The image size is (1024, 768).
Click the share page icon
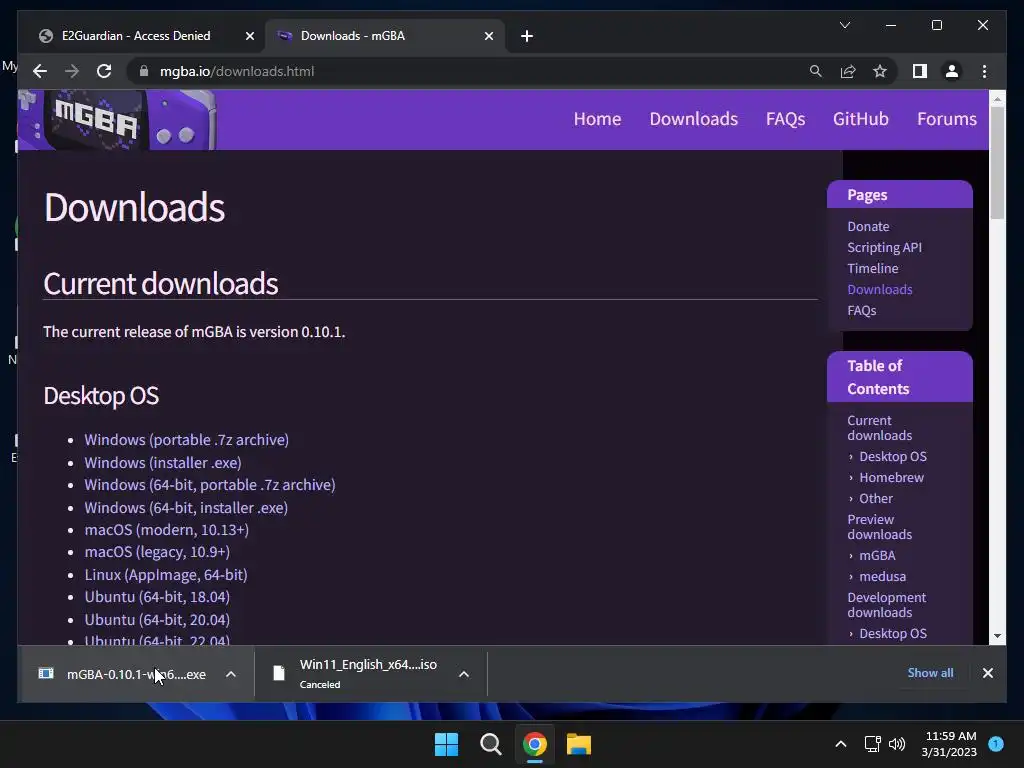coord(848,71)
